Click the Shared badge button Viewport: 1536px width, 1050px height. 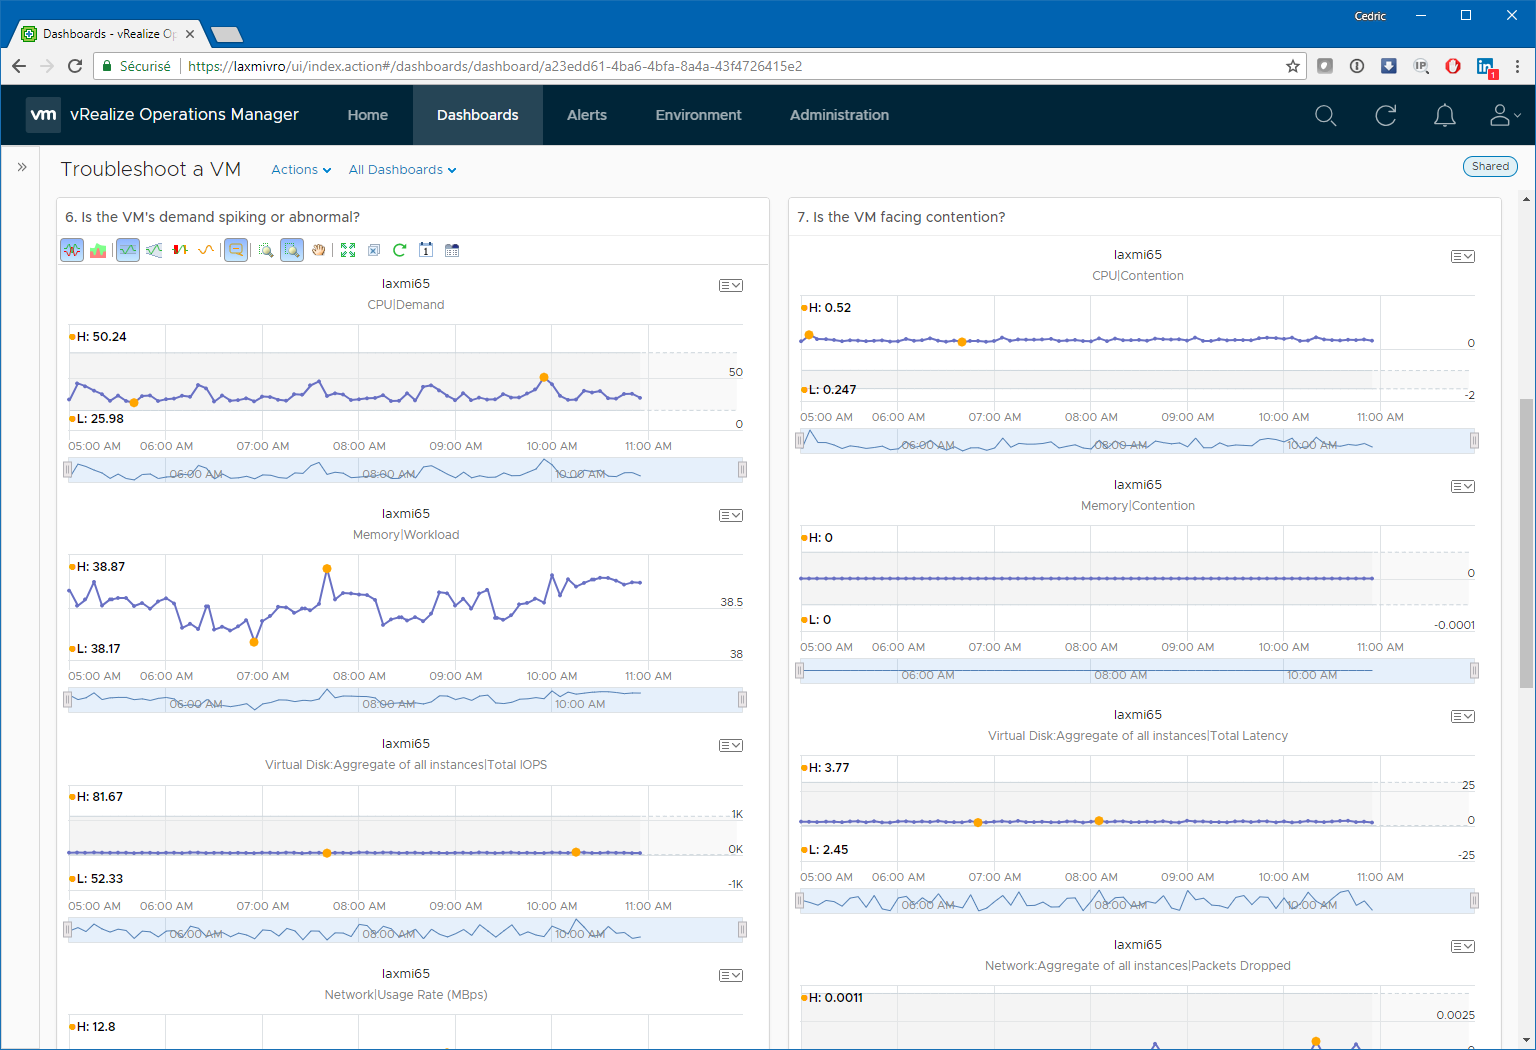[1489, 167]
